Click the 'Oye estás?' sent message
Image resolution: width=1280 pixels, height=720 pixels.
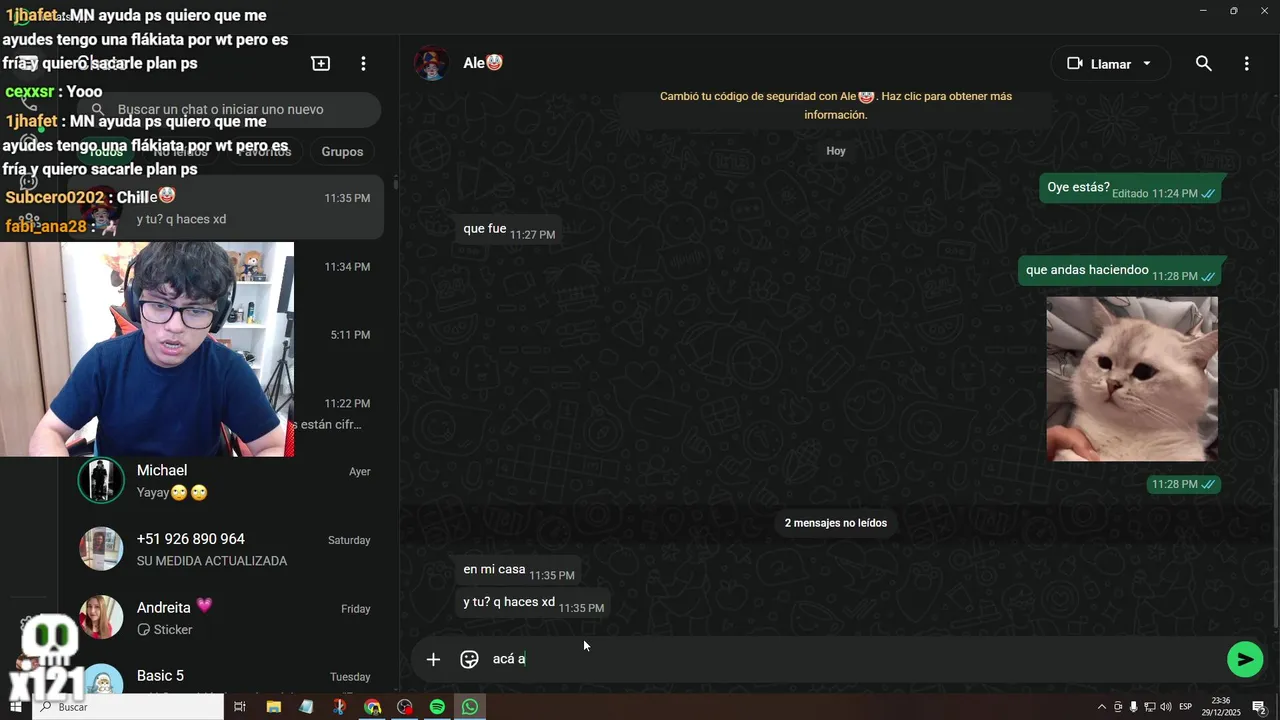[x=1131, y=188]
